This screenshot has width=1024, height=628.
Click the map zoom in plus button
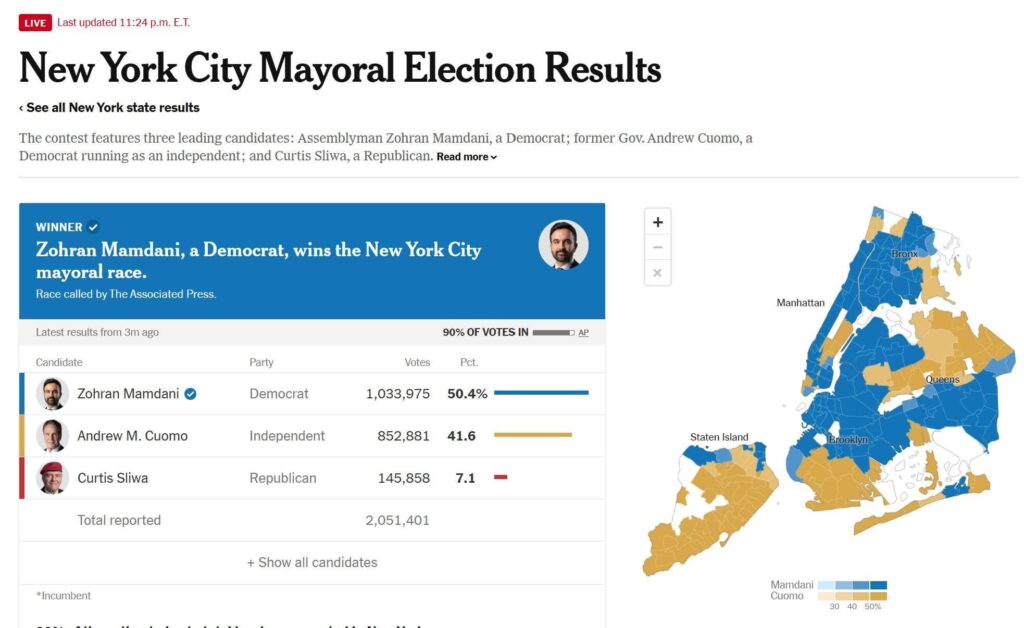pyautogui.click(x=657, y=222)
